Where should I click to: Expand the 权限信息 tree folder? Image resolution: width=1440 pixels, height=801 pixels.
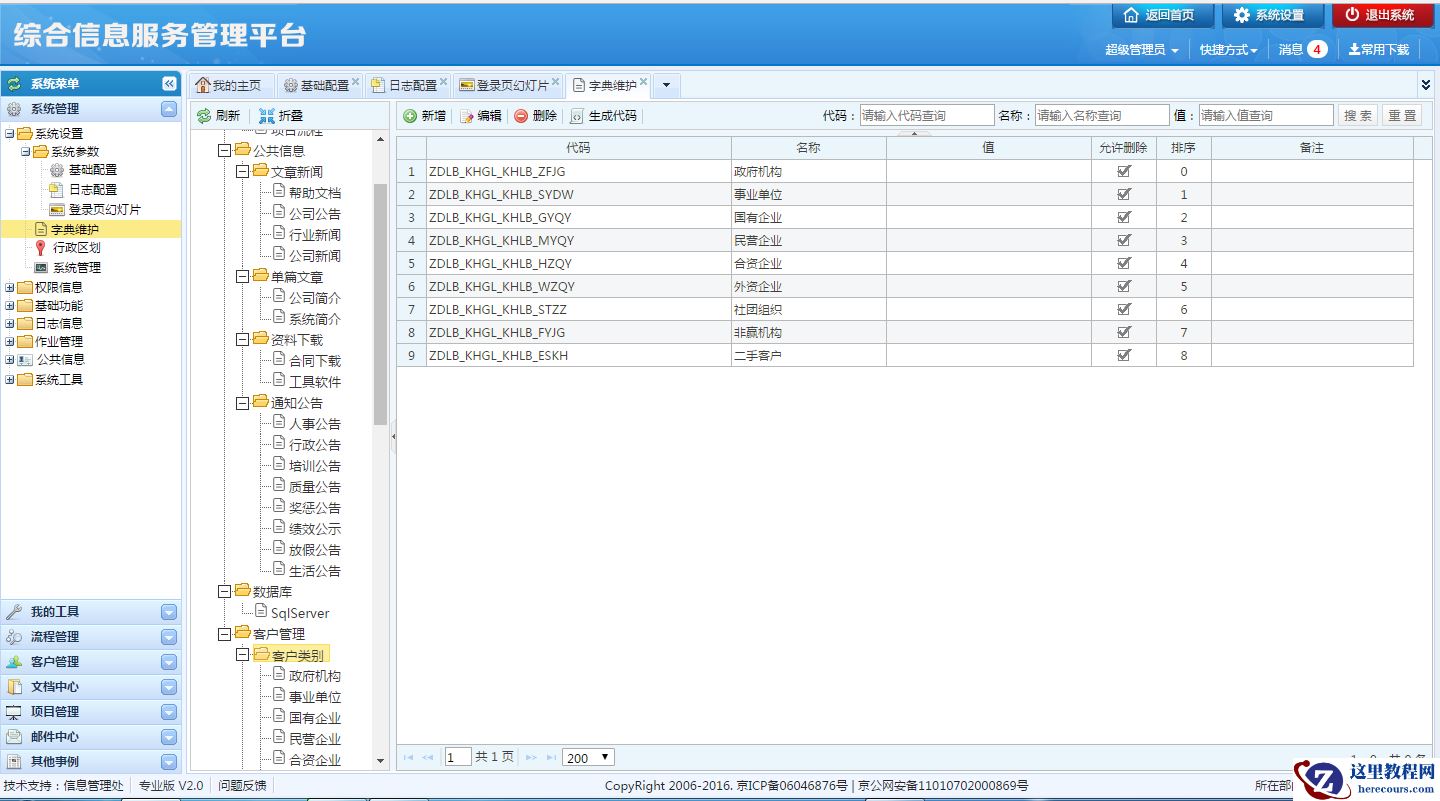click(10, 288)
